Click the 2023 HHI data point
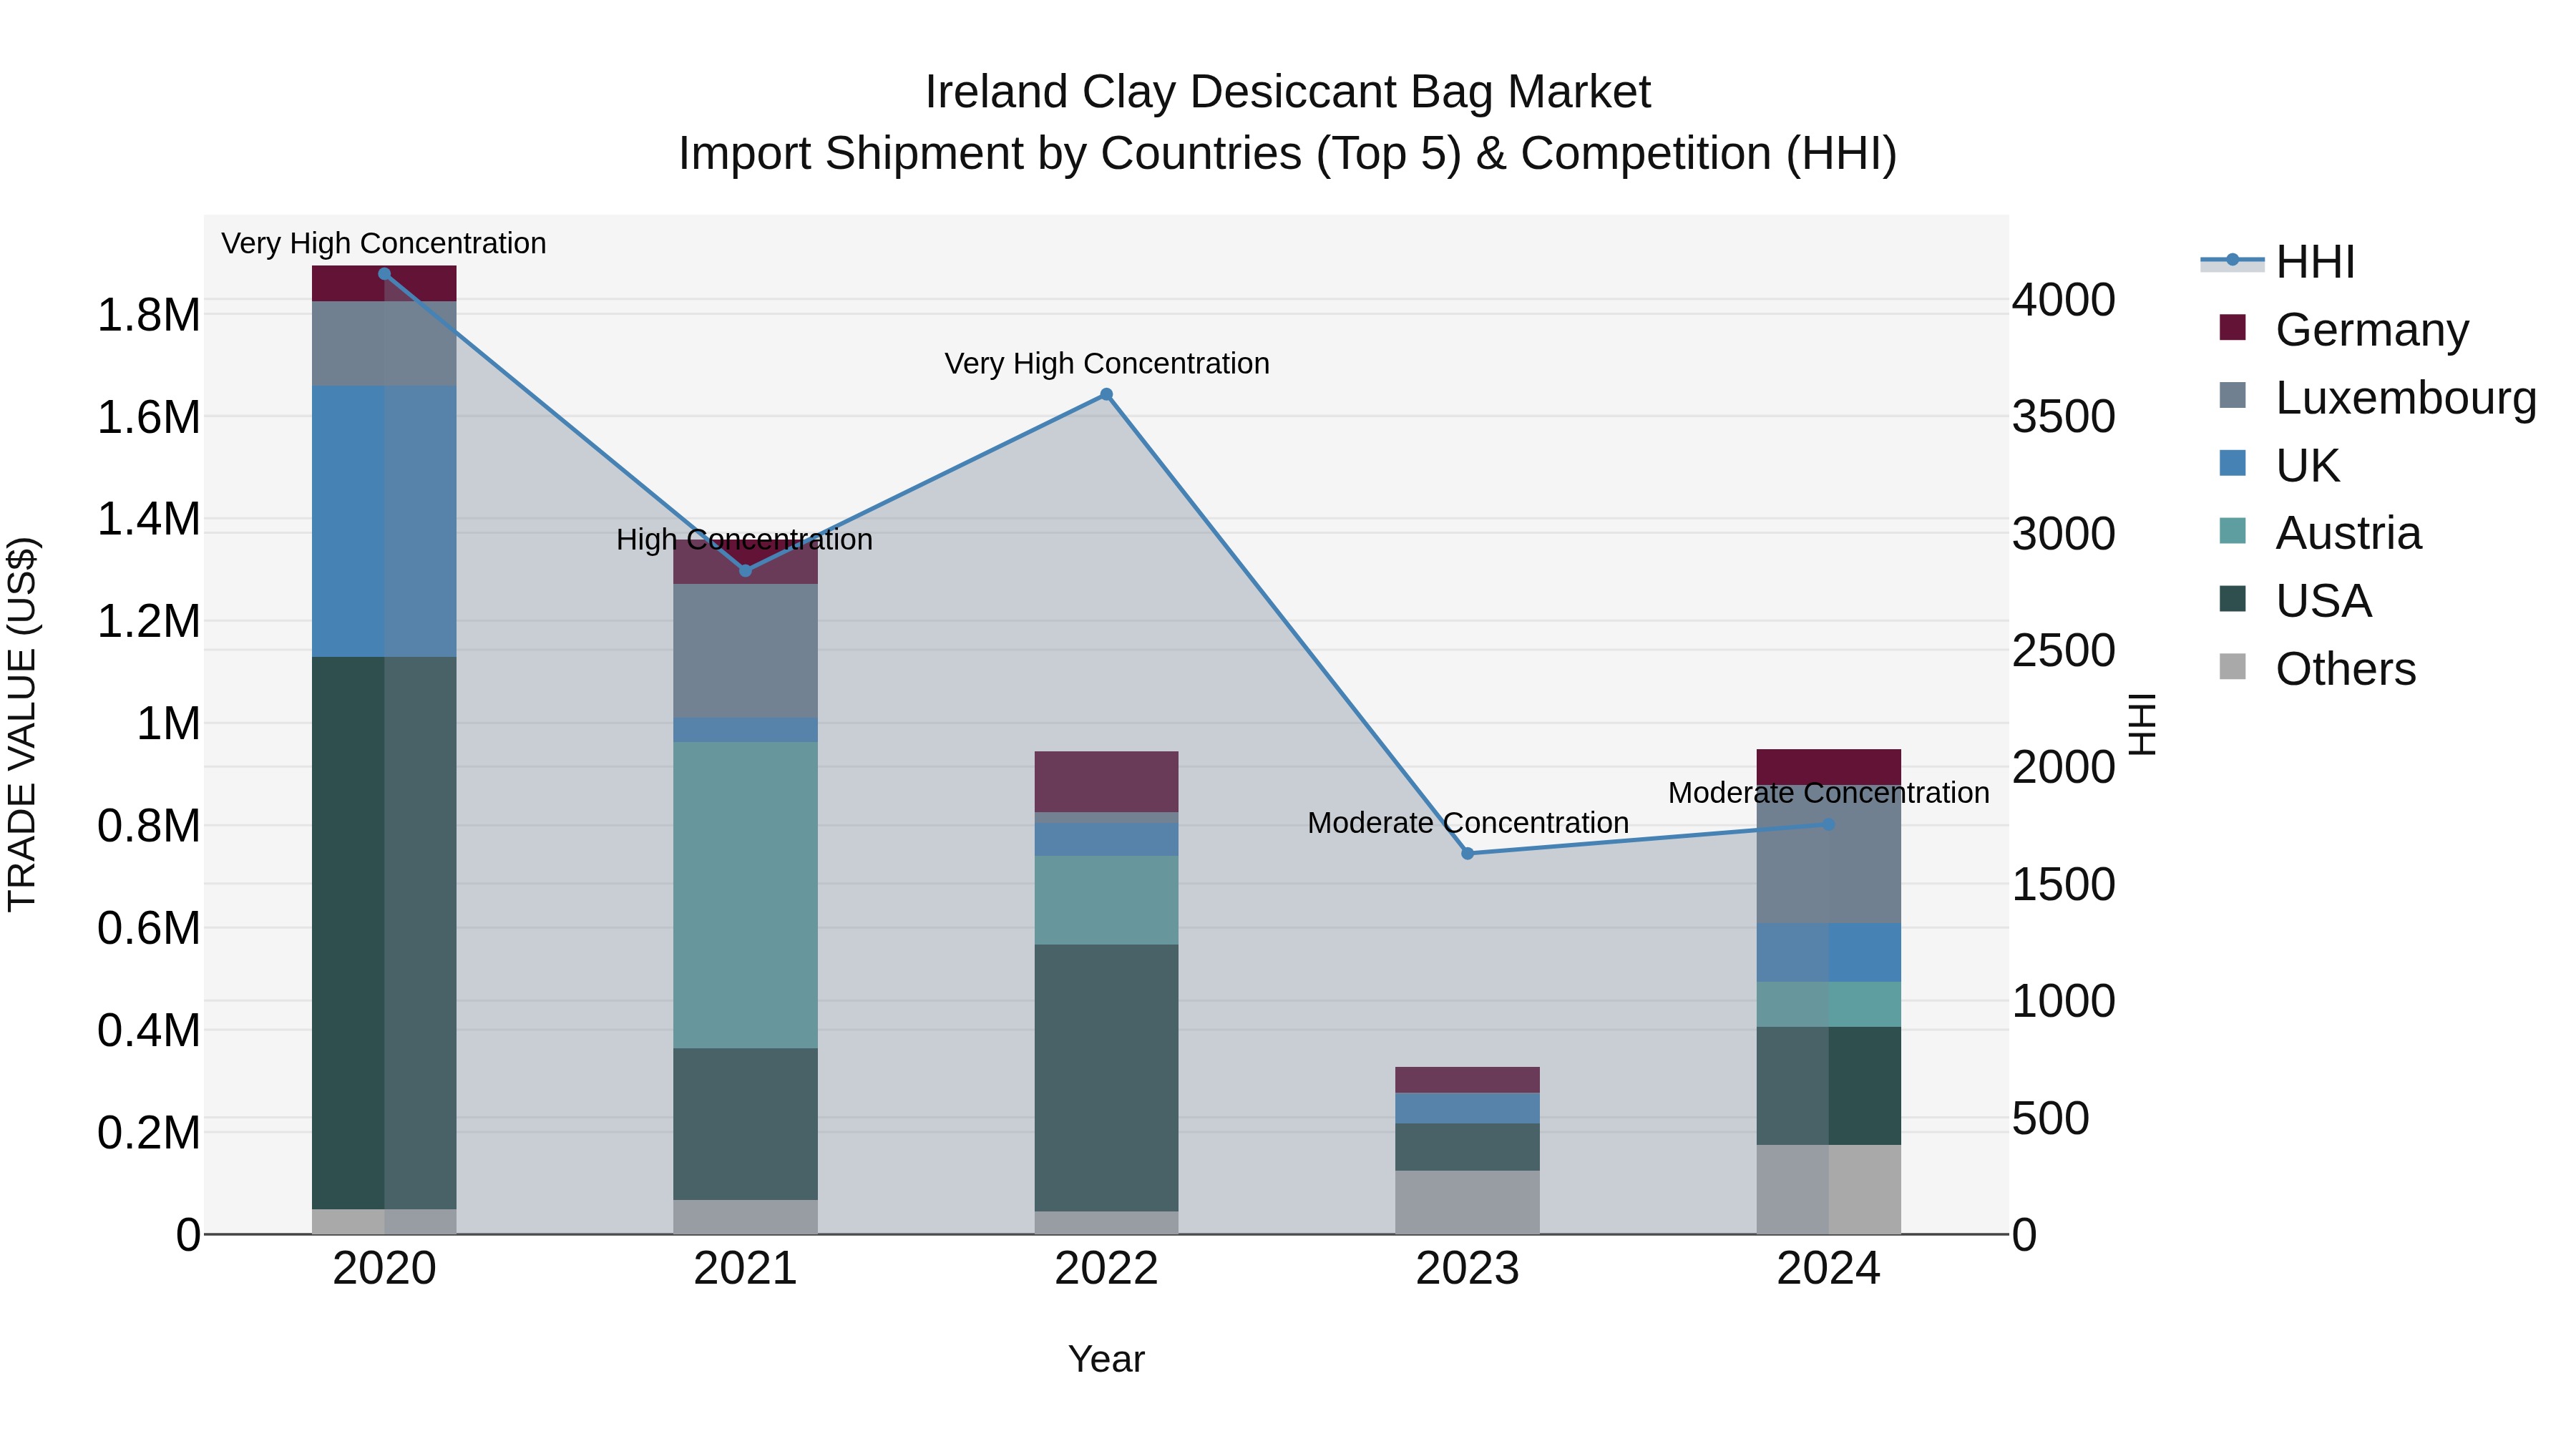The width and height of the screenshot is (2576, 1449). tap(1468, 854)
